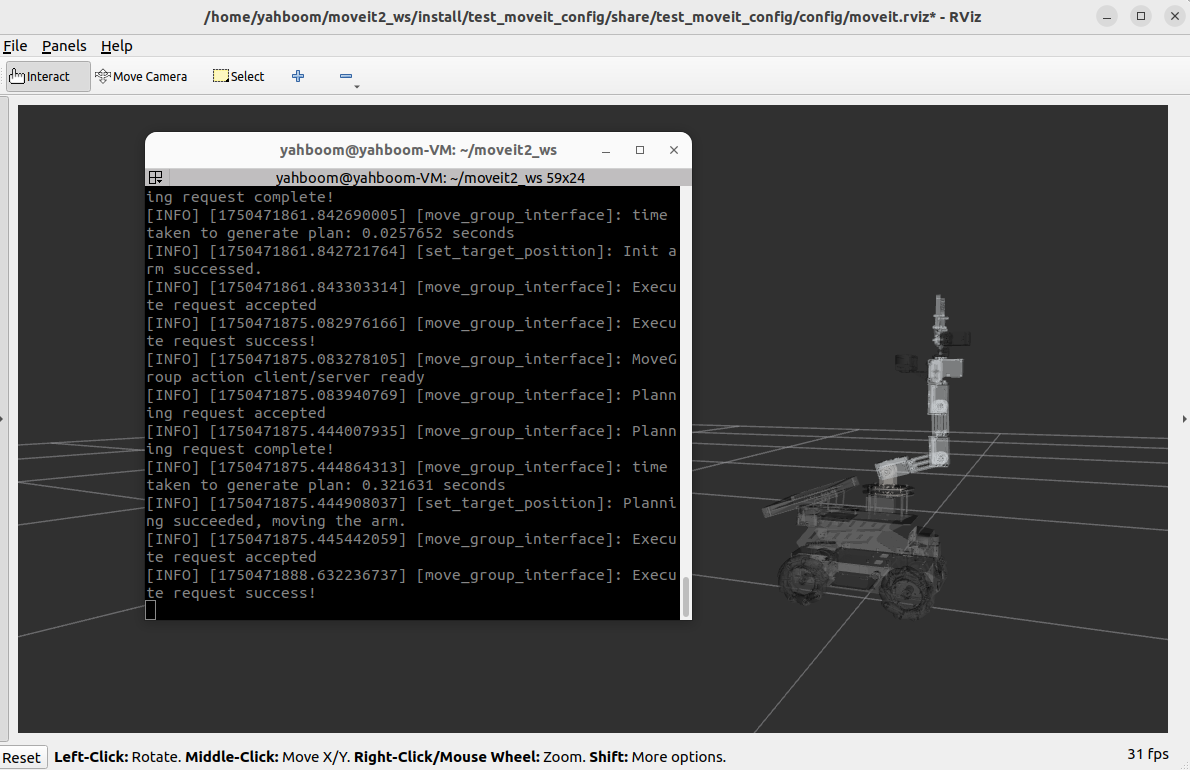Click the blue minus remove-tool icon

click(346, 76)
